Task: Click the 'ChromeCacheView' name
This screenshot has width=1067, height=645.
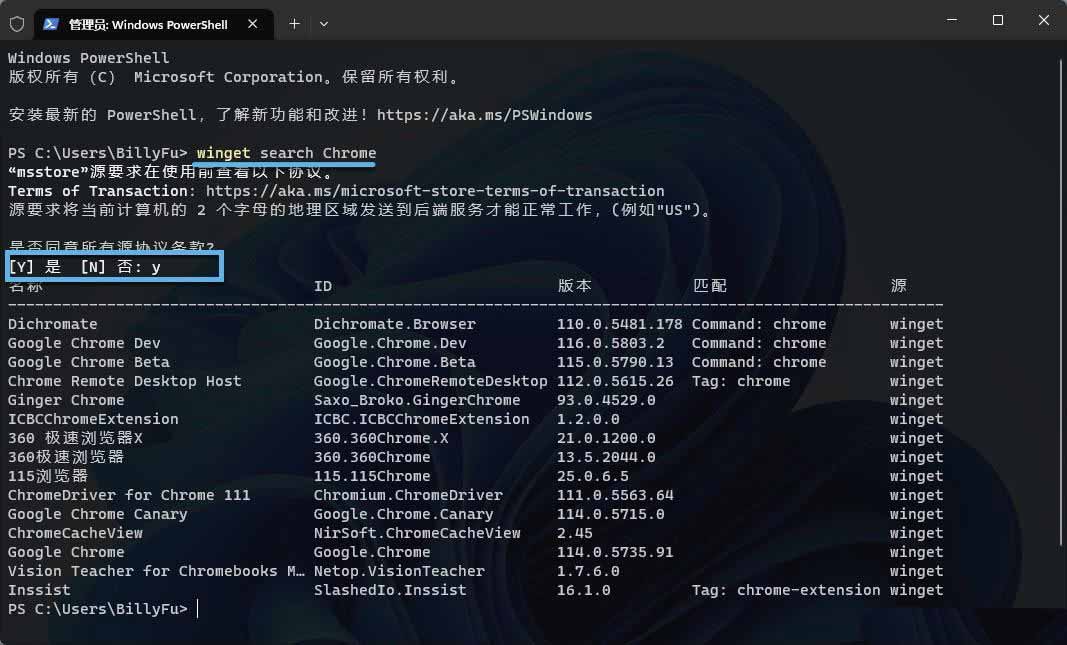Action: tap(76, 533)
